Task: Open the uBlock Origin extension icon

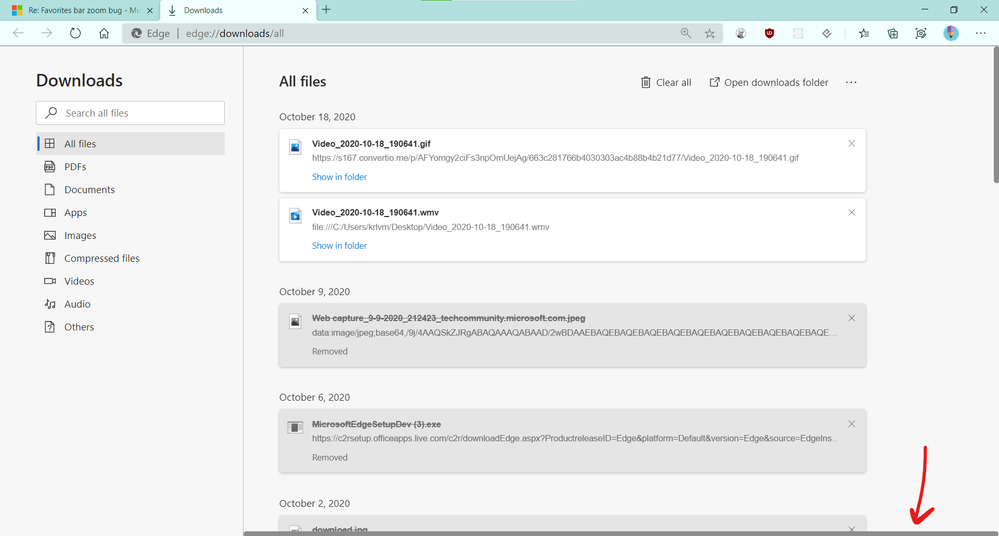Action: tap(769, 33)
